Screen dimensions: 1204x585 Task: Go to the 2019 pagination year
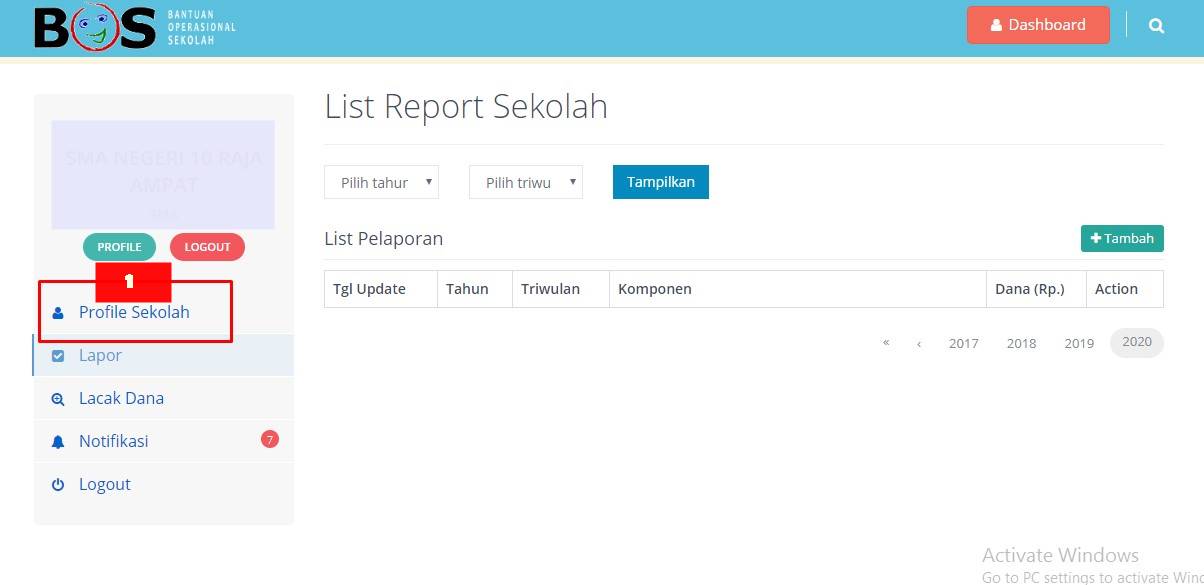(x=1079, y=343)
